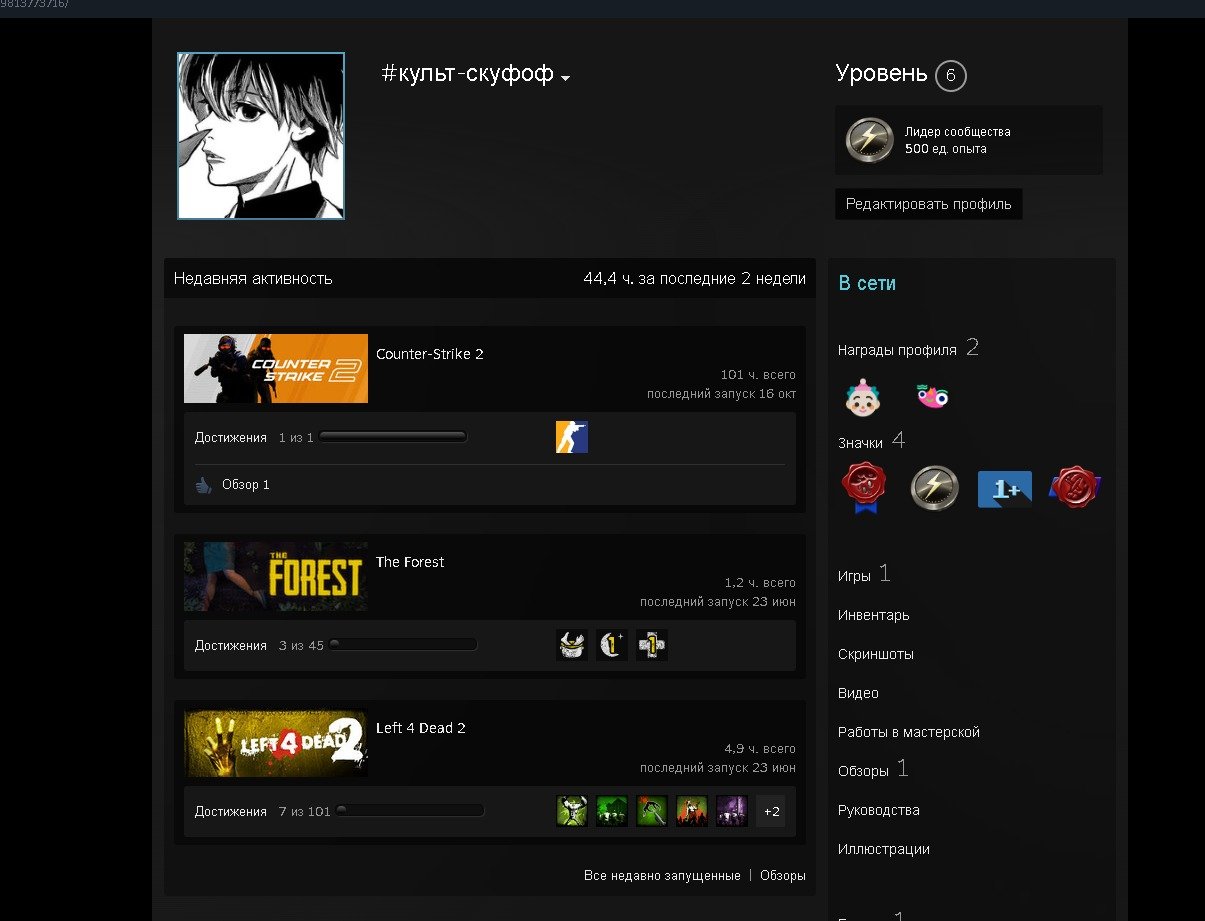Click Все недавно запущенные link
Screen dimensions: 1205x921
pyautogui.click(x=662, y=875)
